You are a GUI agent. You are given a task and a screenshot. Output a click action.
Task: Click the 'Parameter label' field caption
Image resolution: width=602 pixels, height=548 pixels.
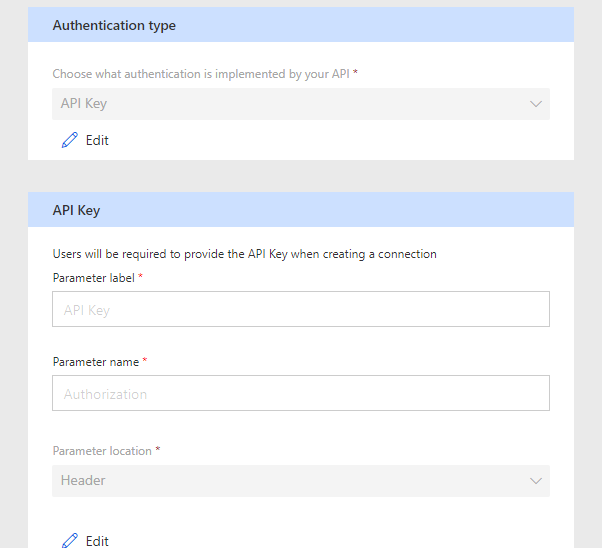[x=94, y=277]
